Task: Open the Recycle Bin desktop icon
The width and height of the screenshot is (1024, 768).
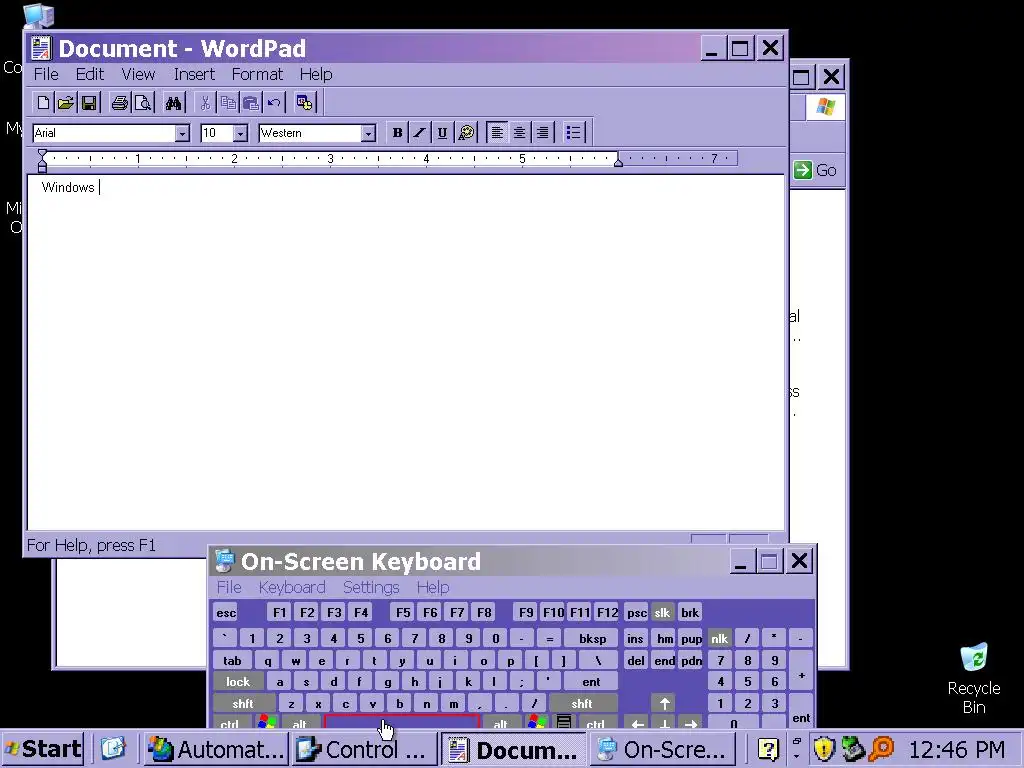Action: (x=974, y=679)
